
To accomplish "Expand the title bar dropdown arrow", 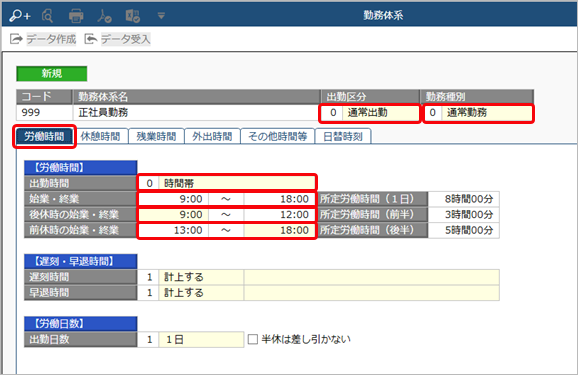I will [x=161, y=16].
